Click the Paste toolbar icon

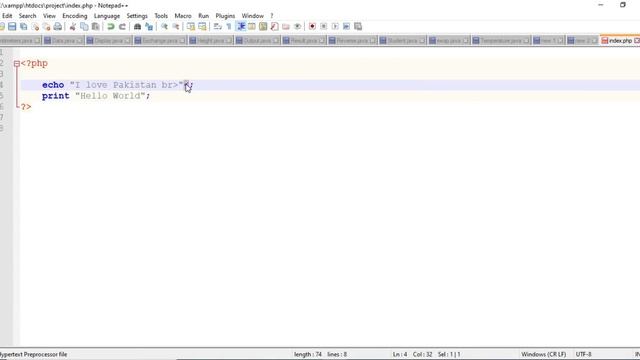[96, 27]
